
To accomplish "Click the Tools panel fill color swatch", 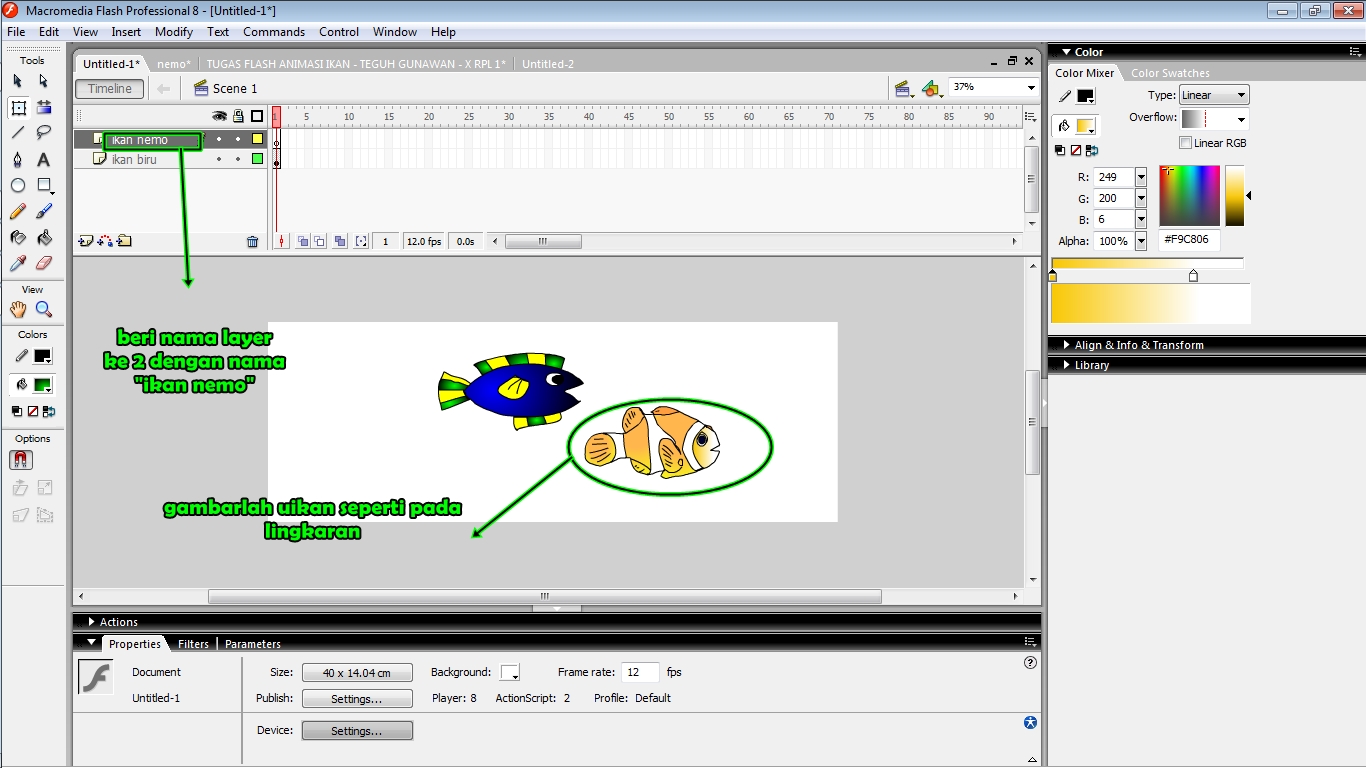I will coord(42,385).
